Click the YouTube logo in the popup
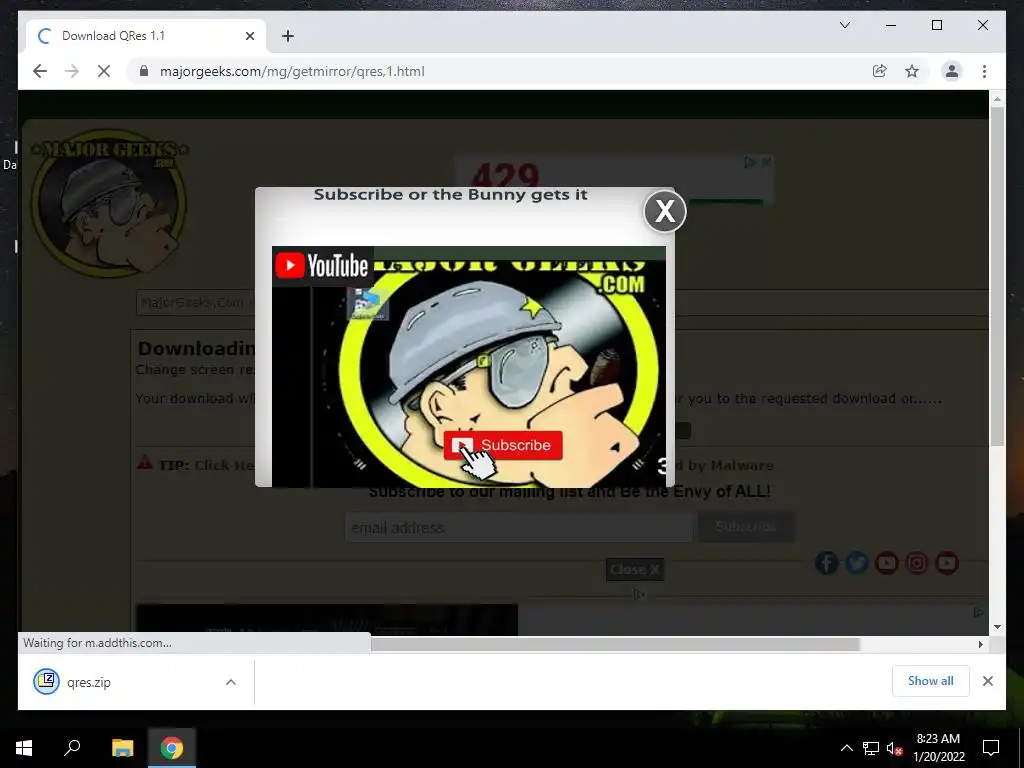Screen dimensions: 1024x768 pos(322,266)
